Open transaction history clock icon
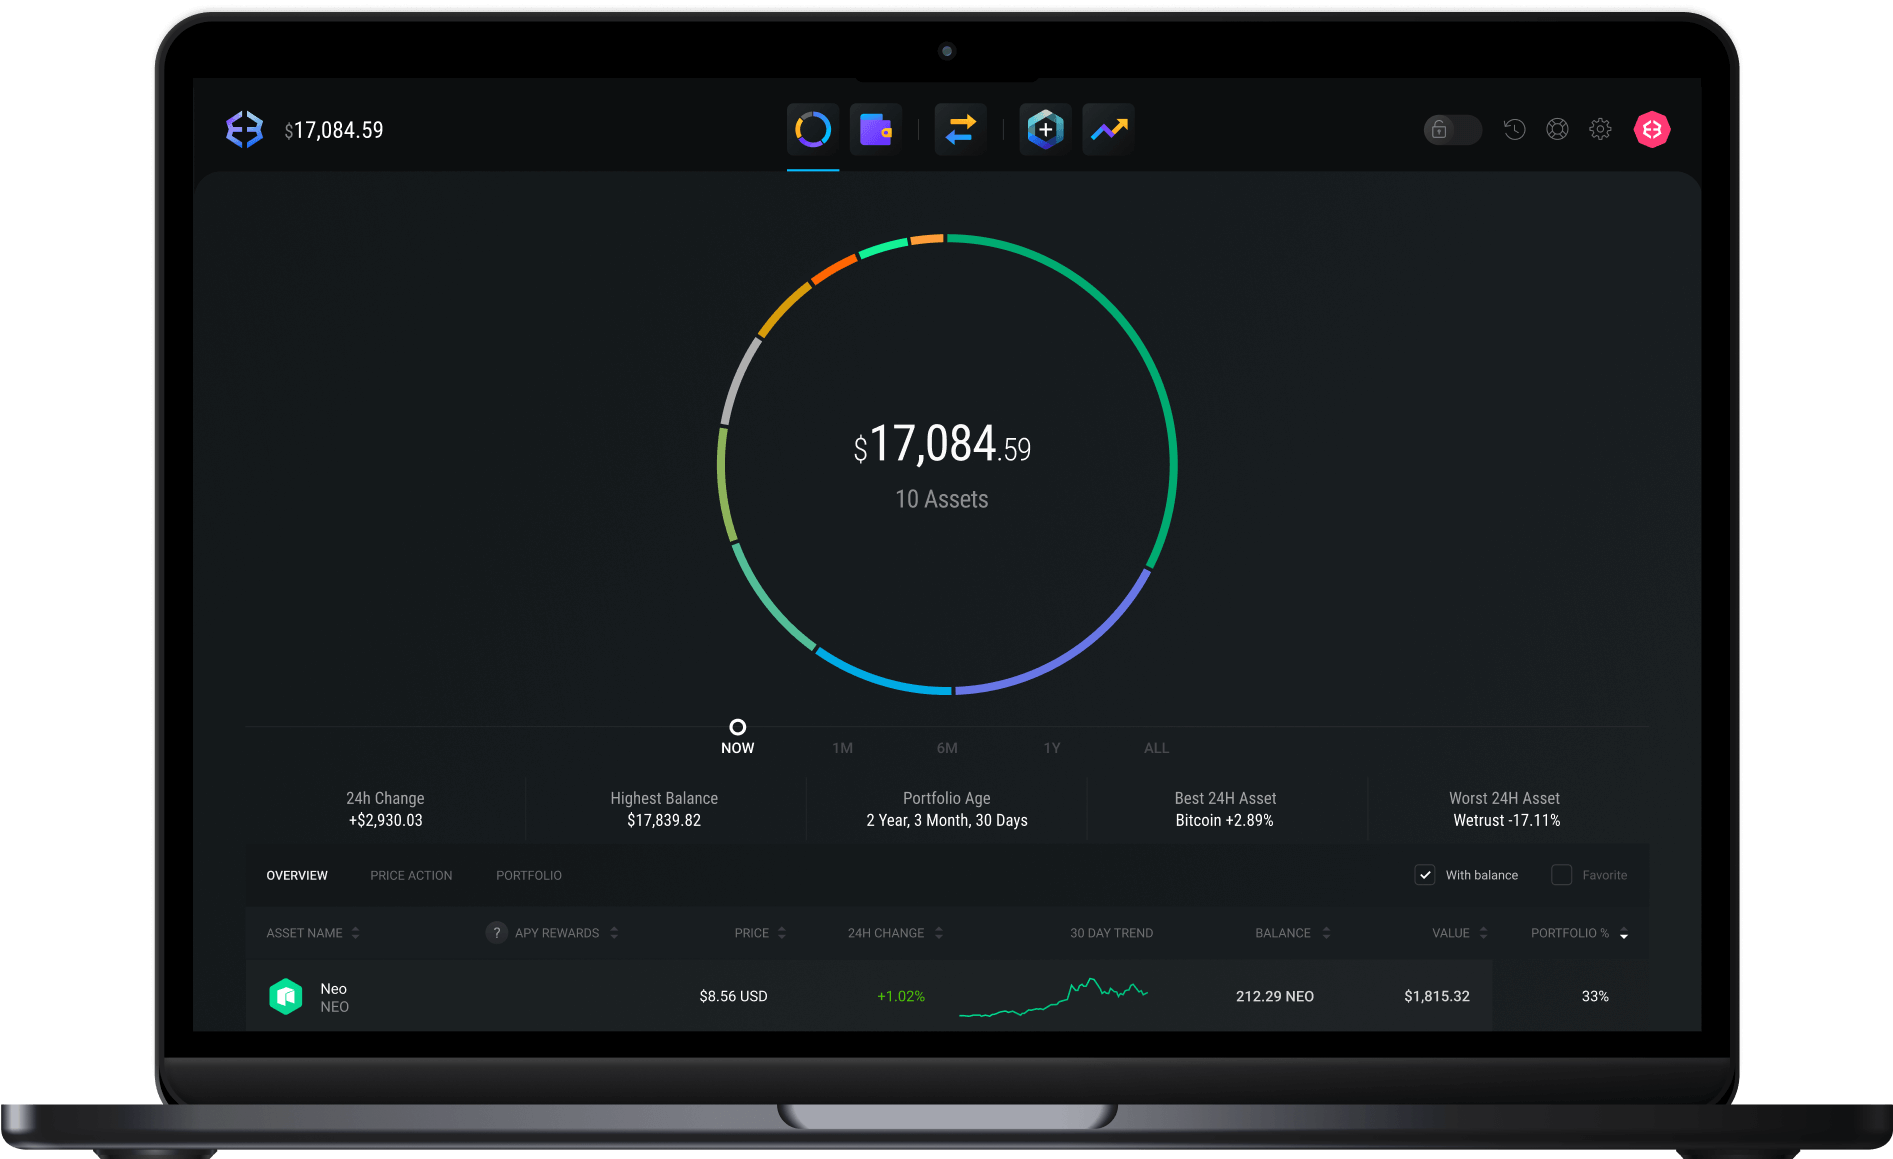 [x=1515, y=129]
